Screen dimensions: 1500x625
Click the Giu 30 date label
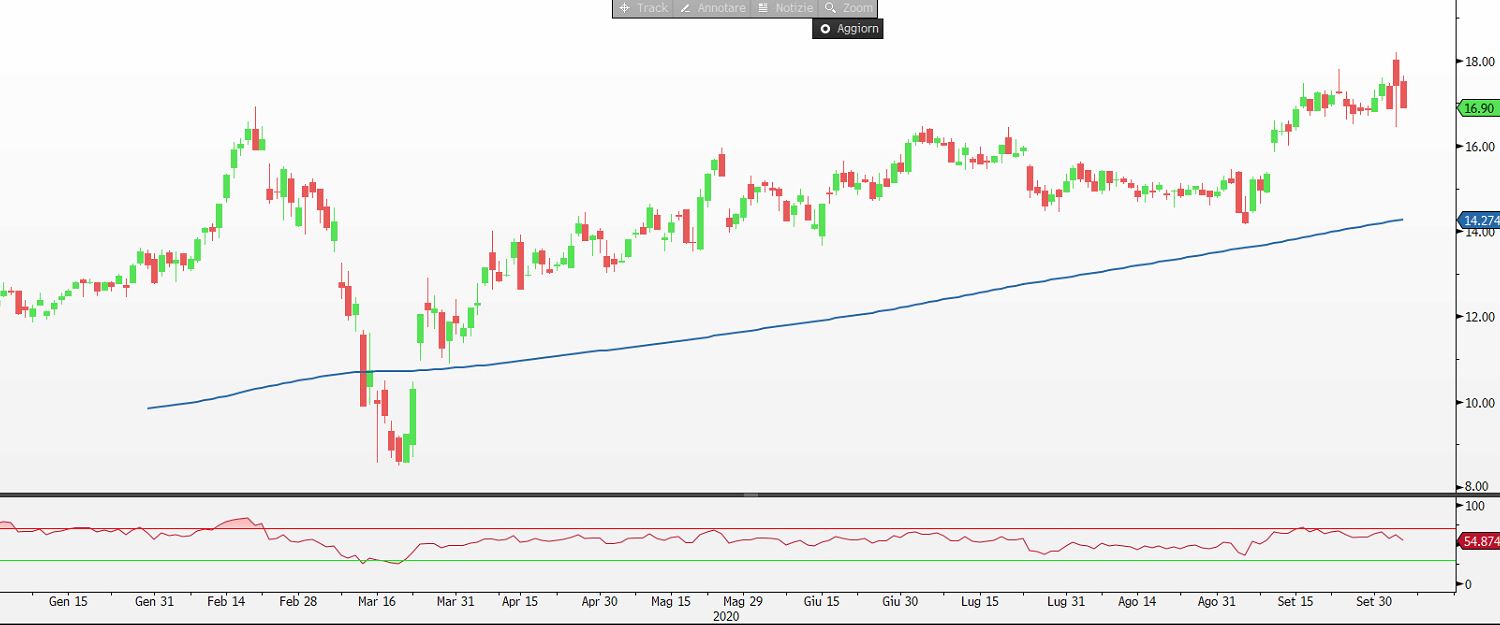click(x=900, y=602)
